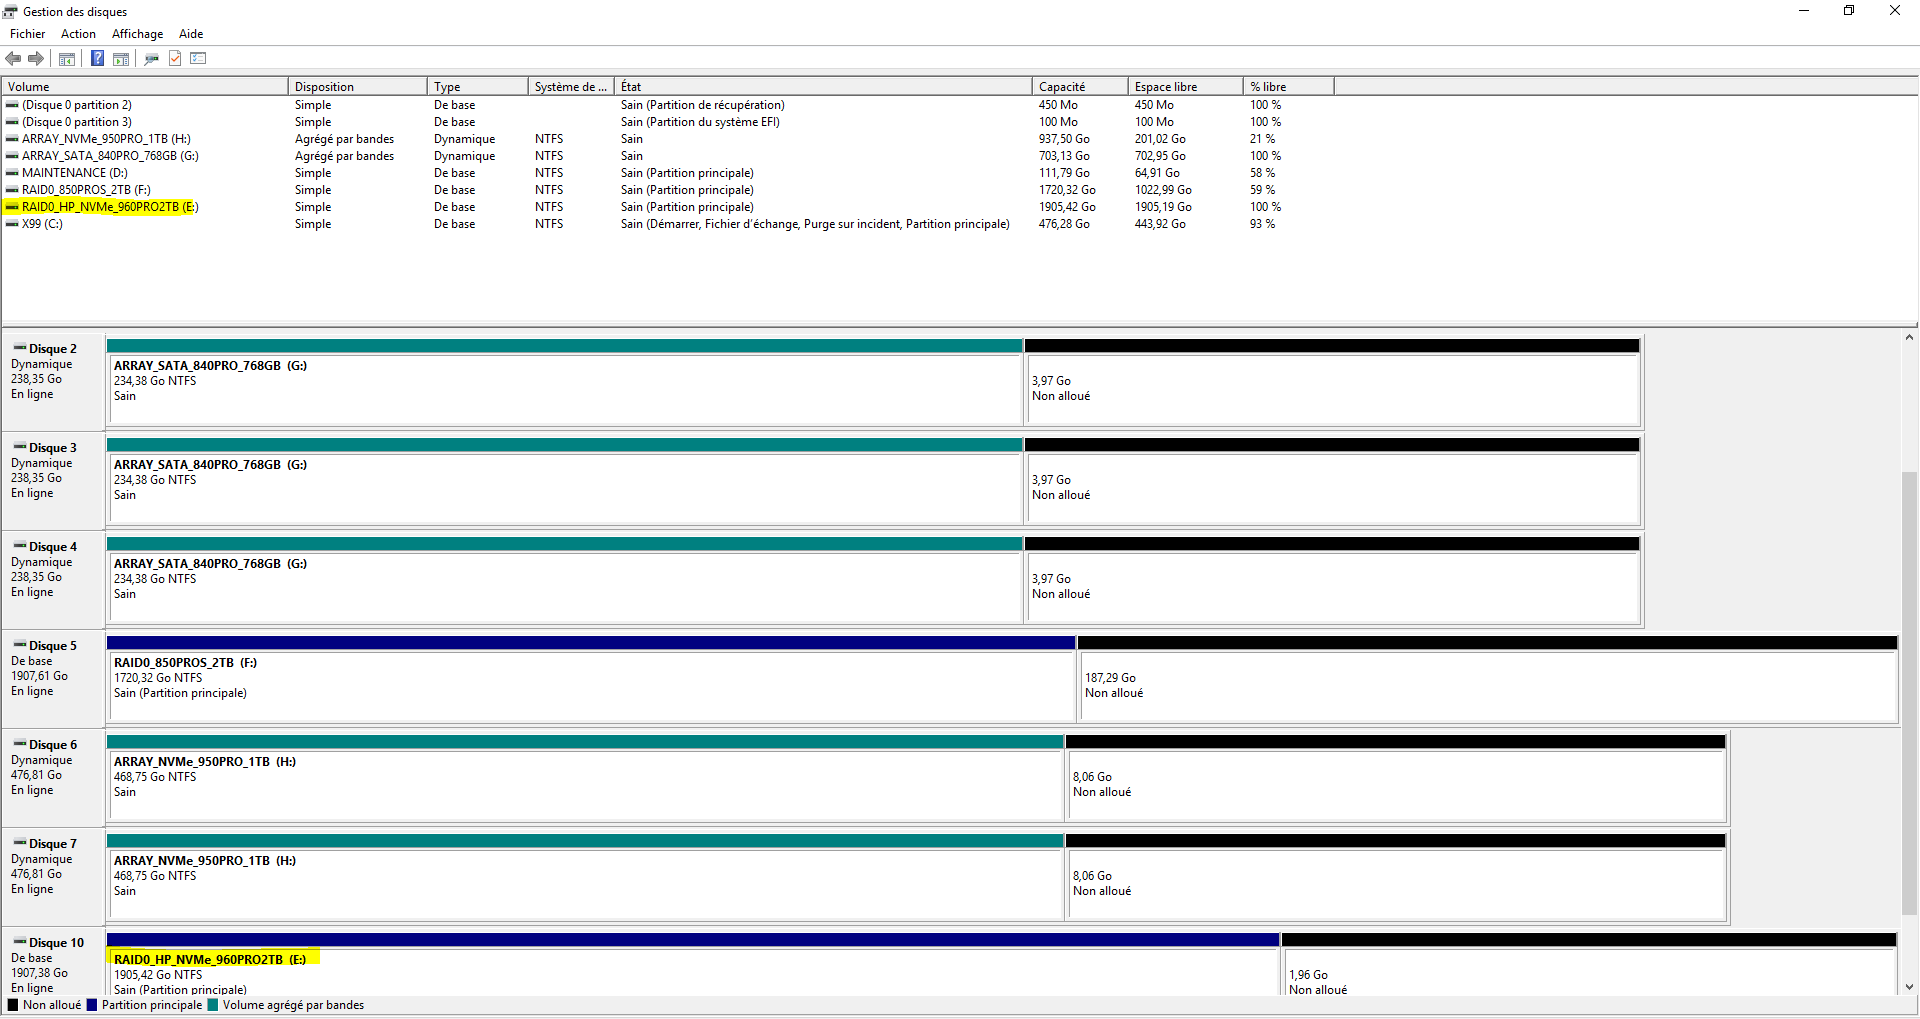This screenshot has height=1019, width=1920.
Task: Click the 937,50 Go capacity cell
Action: coord(1064,139)
